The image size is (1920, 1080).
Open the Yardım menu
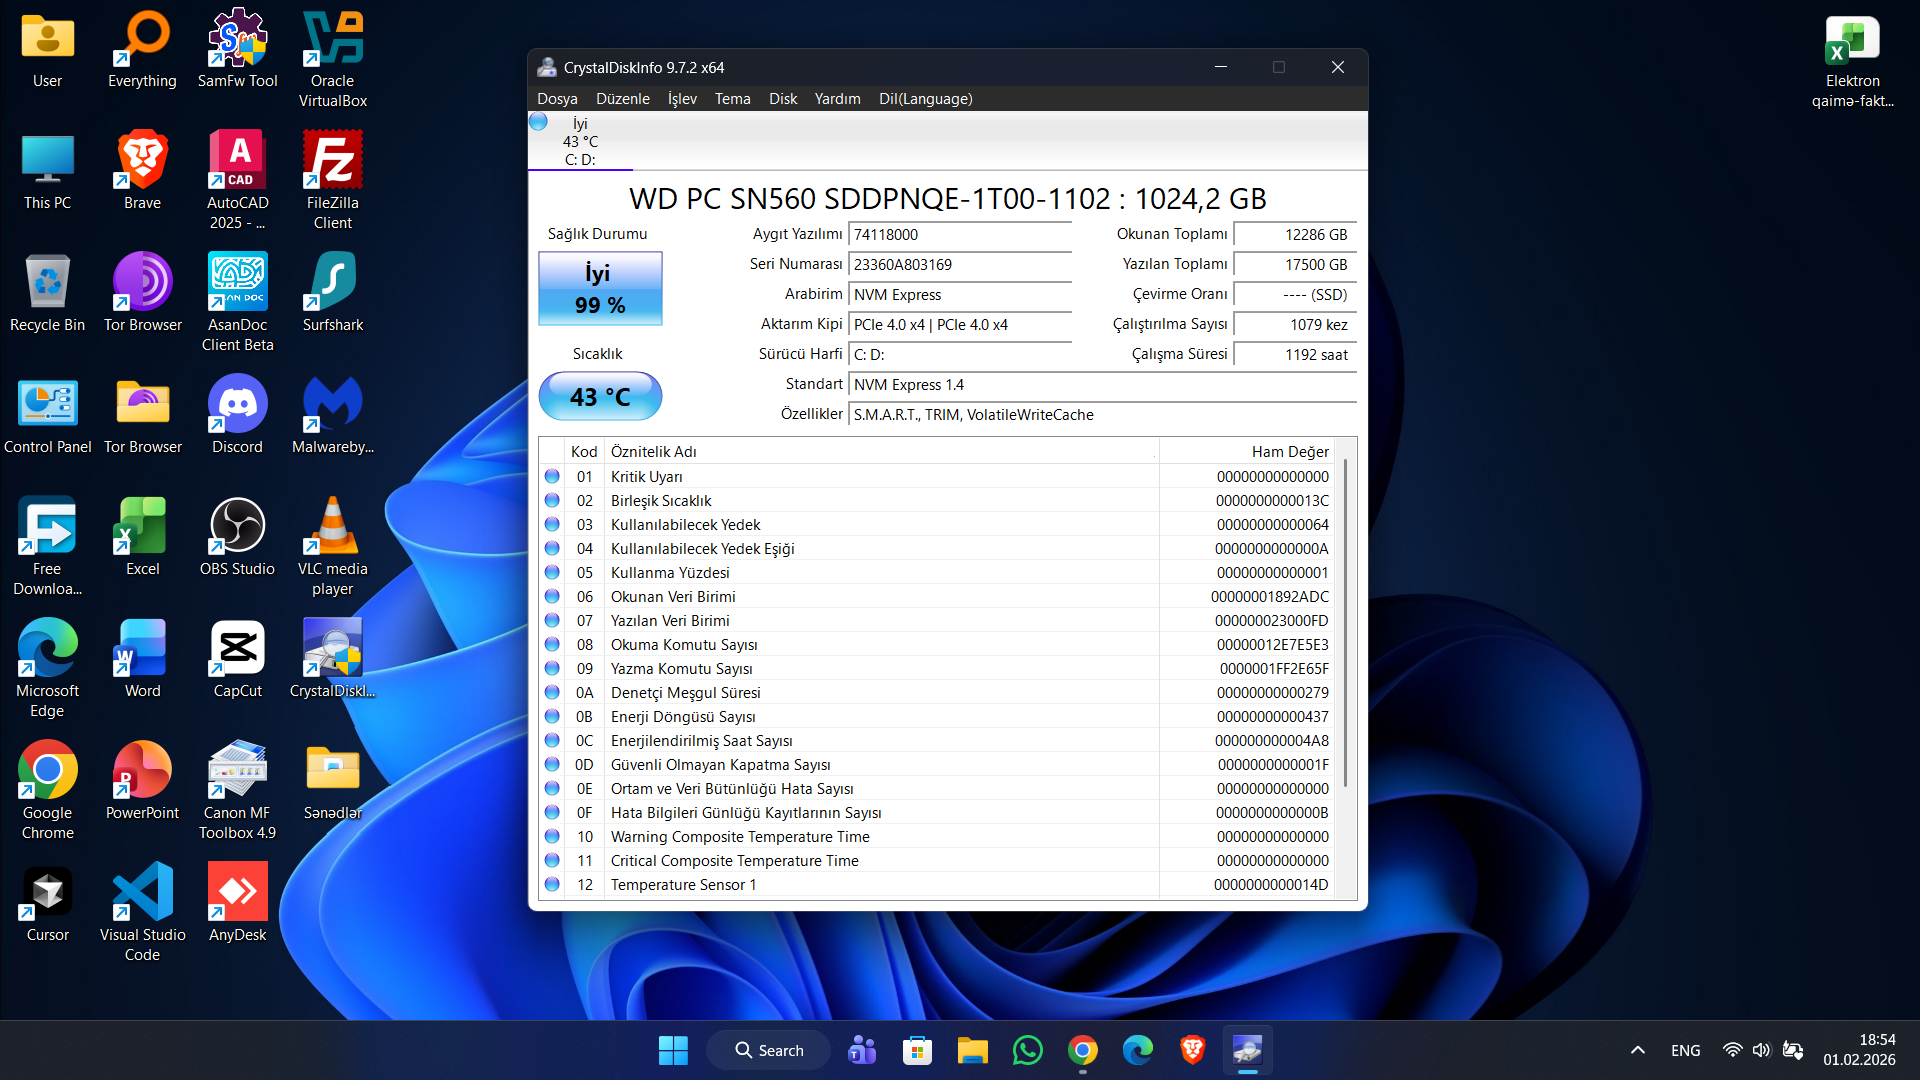pyautogui.click(x=837, y=99)
